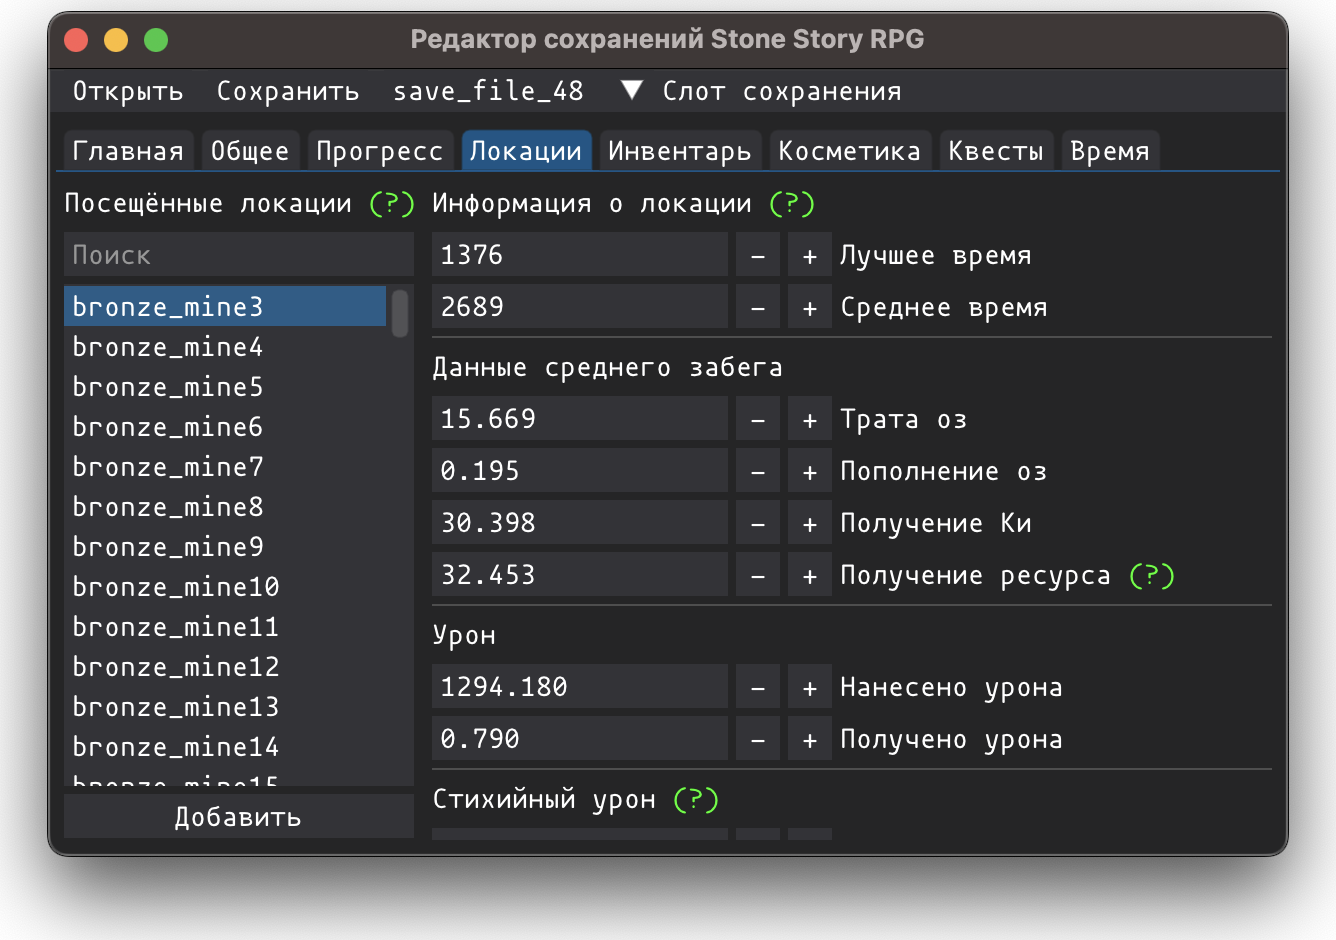Viewport: 1336px width, 940px height.
Task: Select bronze_mine4 in the location list
Action: tap(225, 347)
